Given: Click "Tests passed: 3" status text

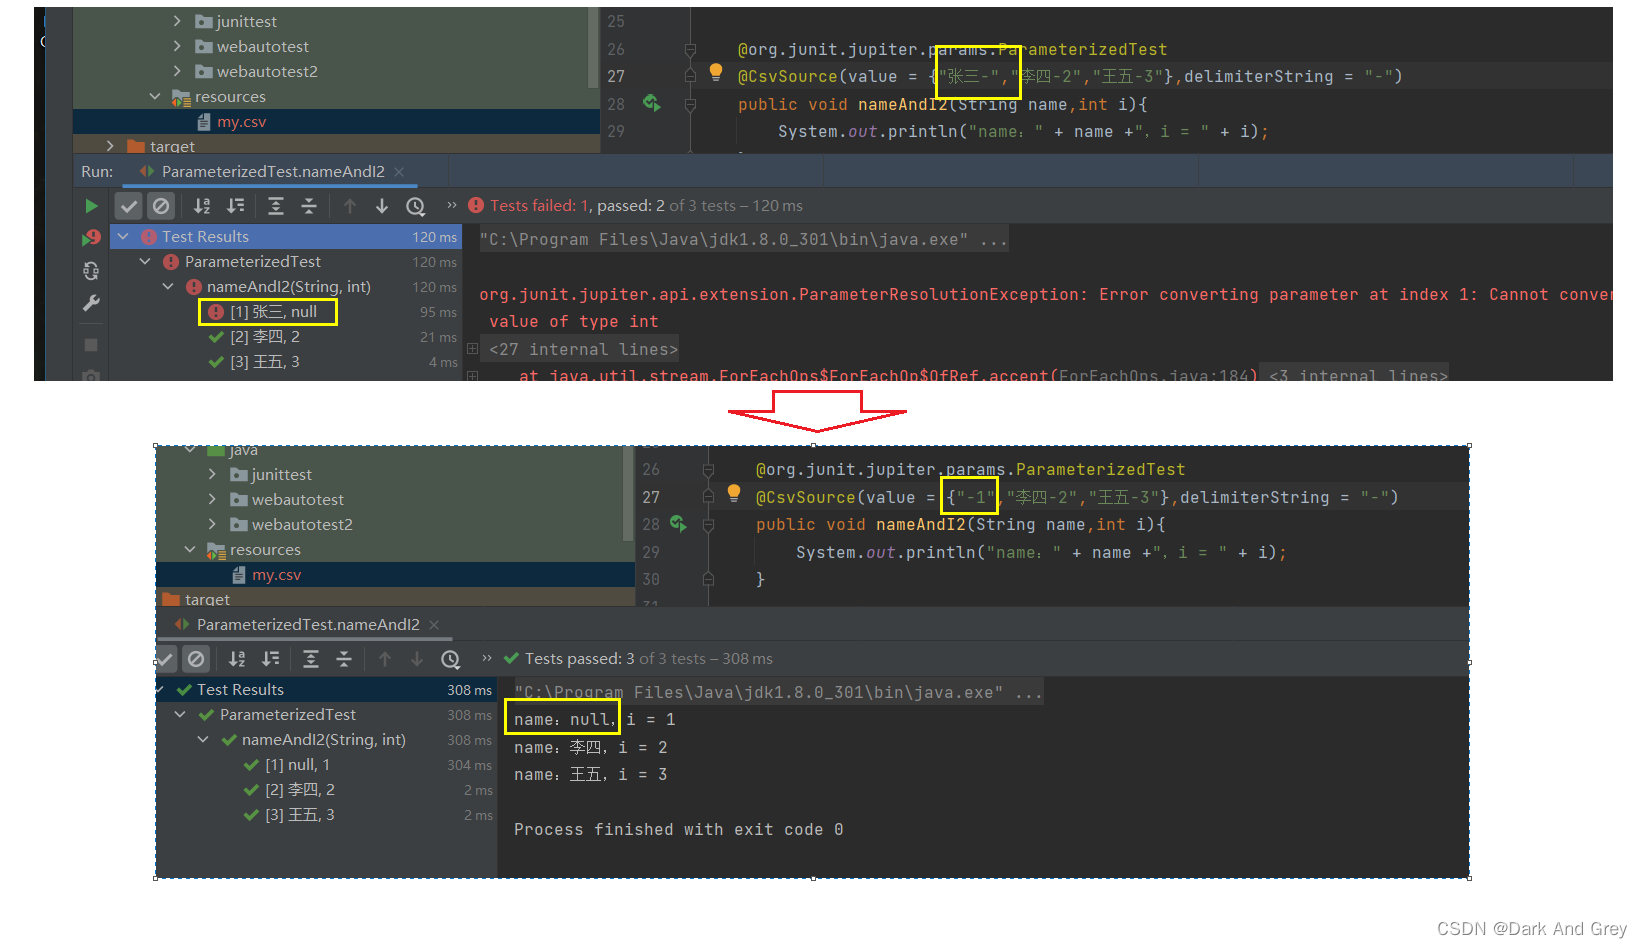Looking at the screenshot, I should (580, 659).
